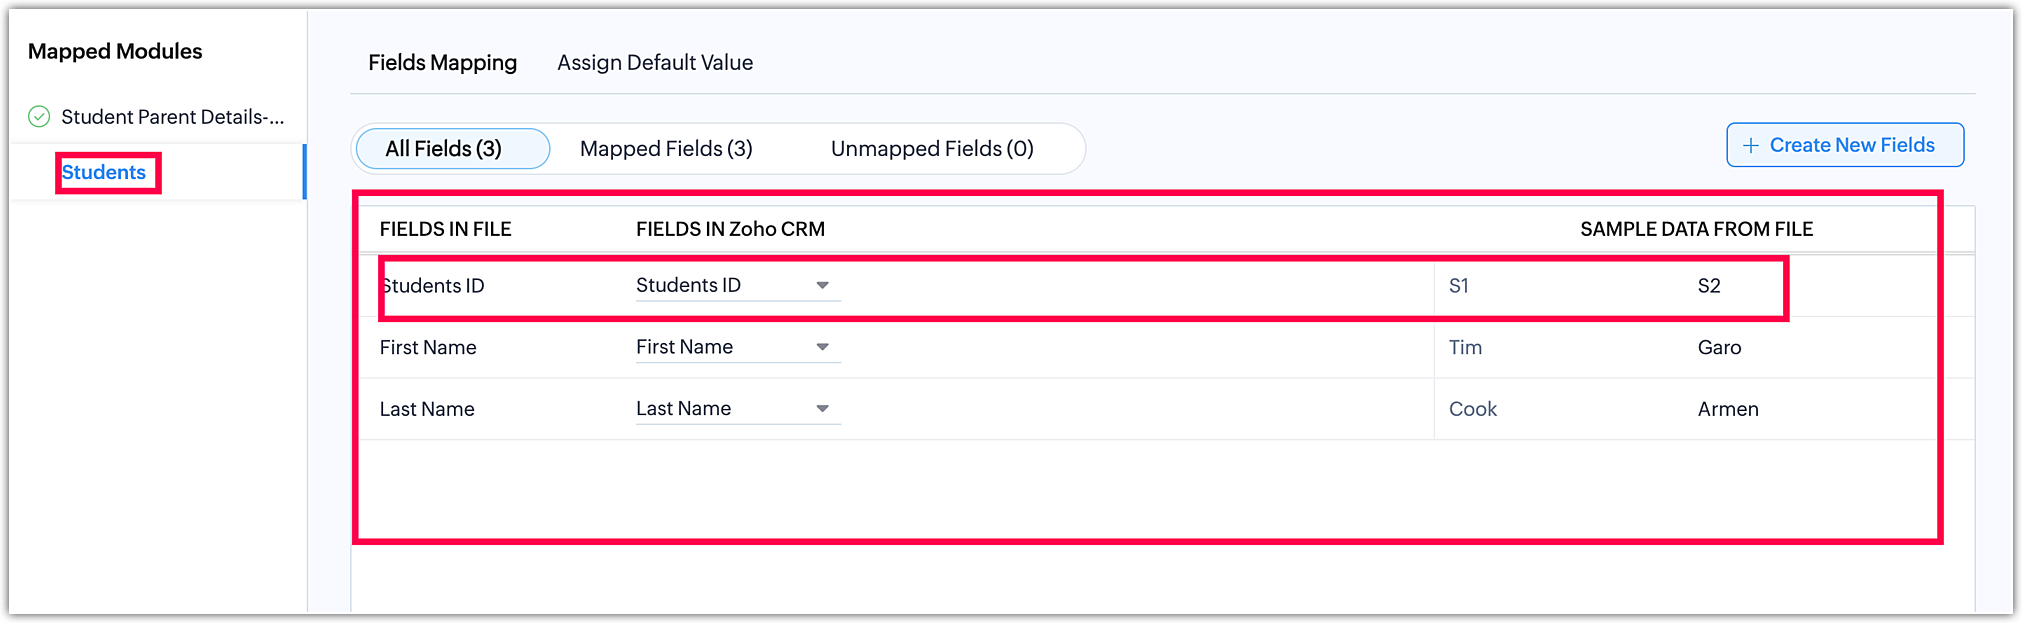Show Unmapped Fields (0) only
Viewport: 2022px width, 623px height.
[x=932, y=149]
